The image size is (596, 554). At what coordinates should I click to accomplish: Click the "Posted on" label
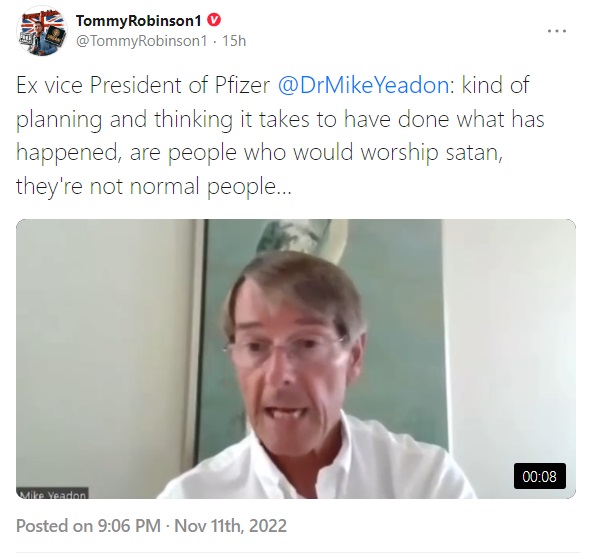click(x=54, y=526)
